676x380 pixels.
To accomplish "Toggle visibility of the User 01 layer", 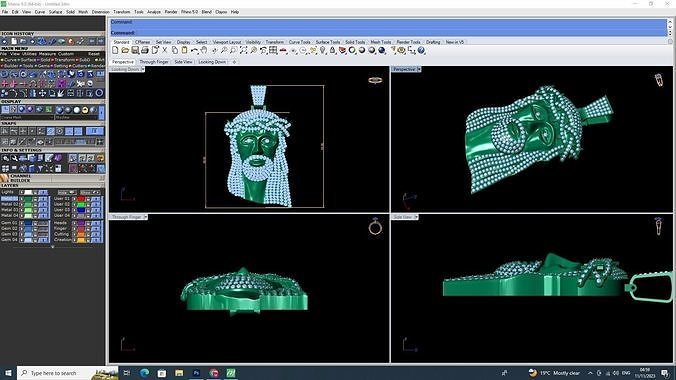I will [x=74, y=199].
